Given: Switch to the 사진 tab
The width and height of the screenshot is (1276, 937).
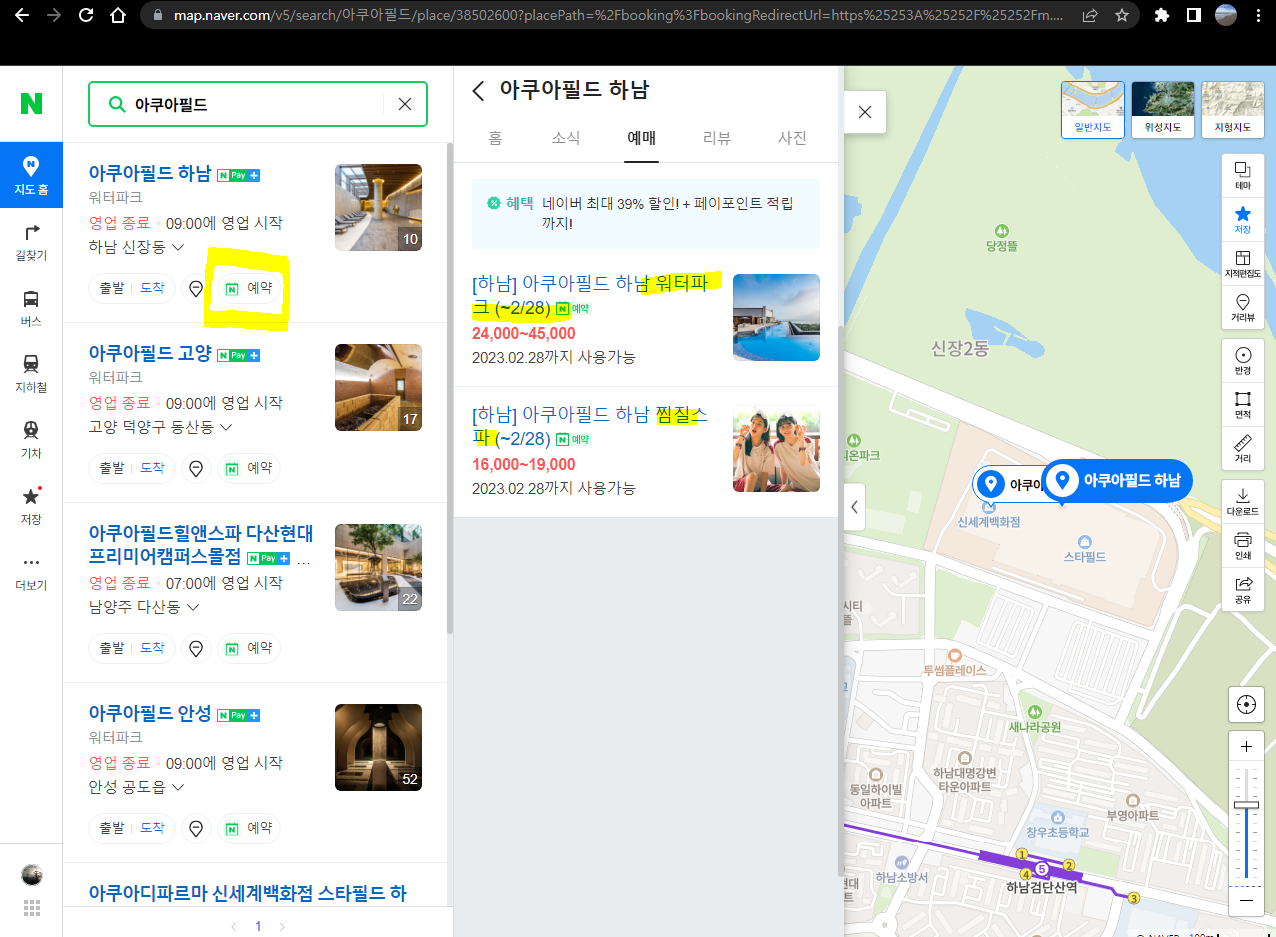Looking at the screenshot, I should point(792,138).
